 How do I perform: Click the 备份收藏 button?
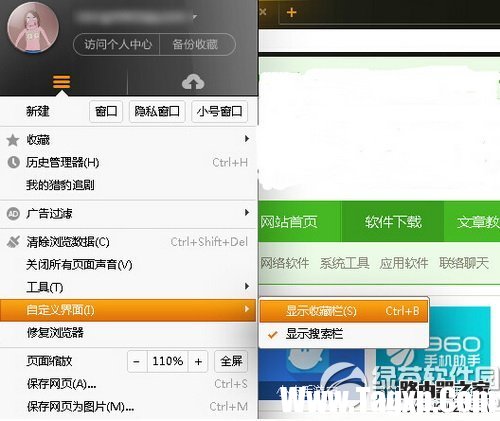(x=196, y=44)
